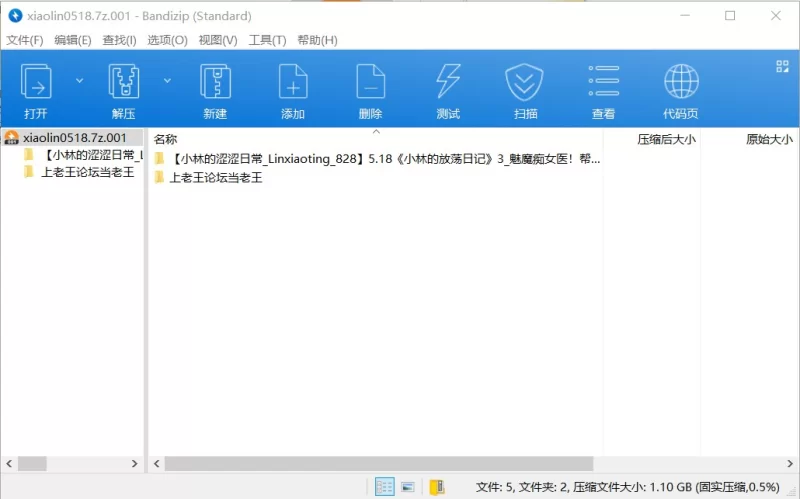Screen dimensions: 800x499
Task: Click the Extract (解压) toolbar icon
Action: 123,82
